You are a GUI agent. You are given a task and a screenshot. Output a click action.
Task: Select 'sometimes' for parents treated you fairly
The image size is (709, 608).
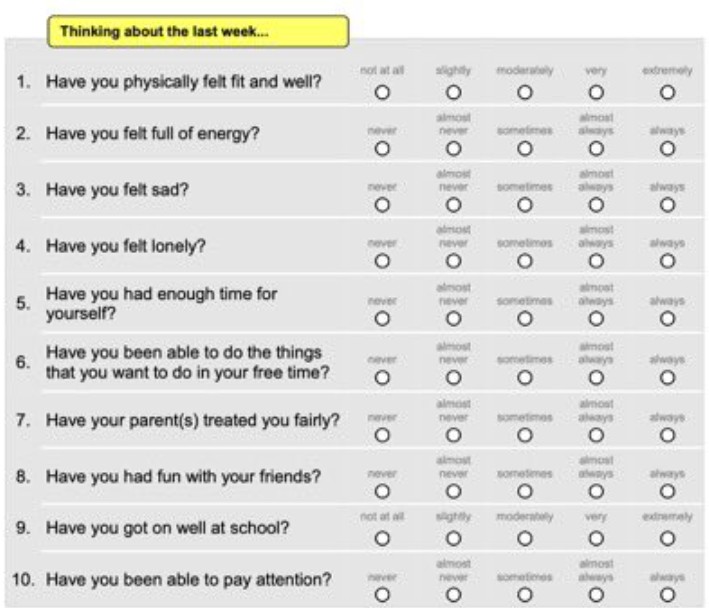(525, 435)
